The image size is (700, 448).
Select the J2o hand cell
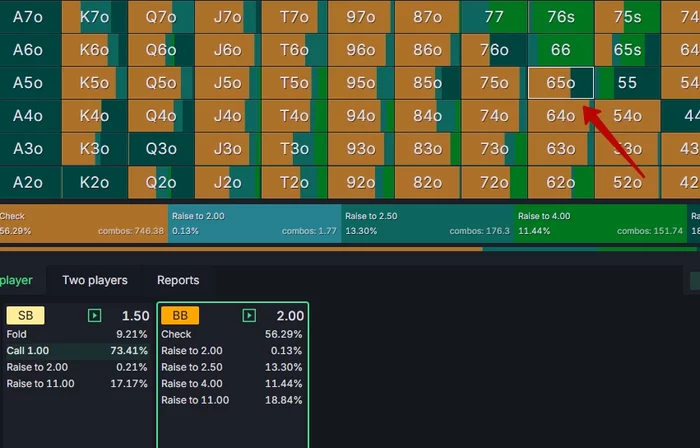227,182
